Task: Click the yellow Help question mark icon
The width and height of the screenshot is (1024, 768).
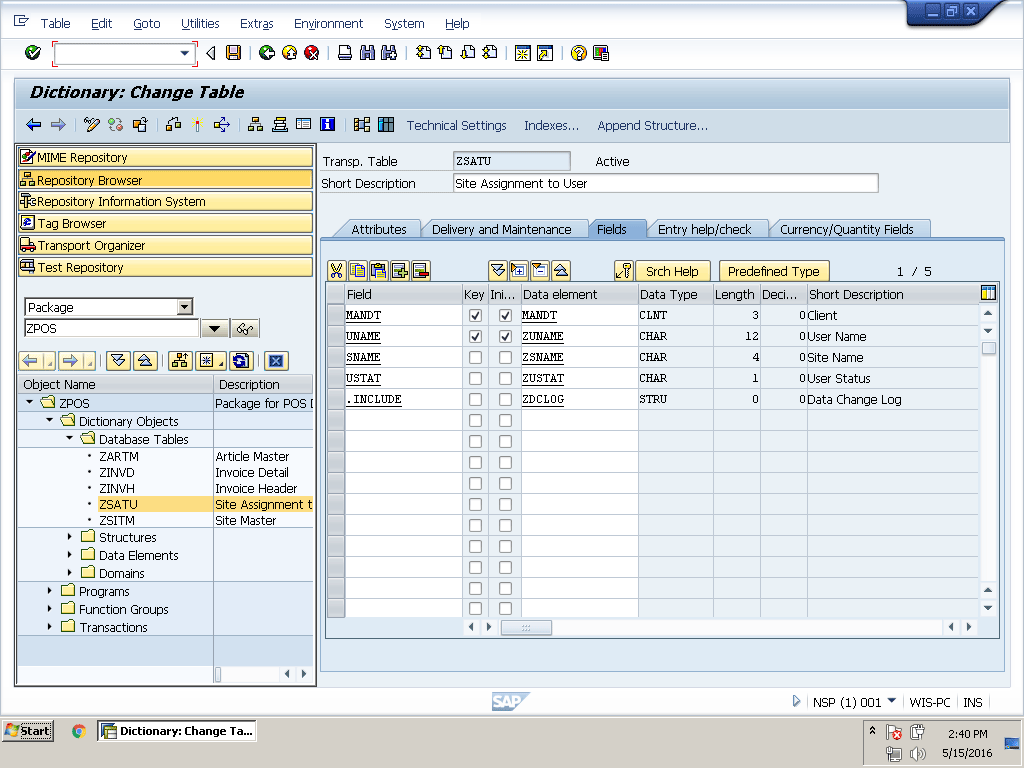Action: click(x=578, y=53)
